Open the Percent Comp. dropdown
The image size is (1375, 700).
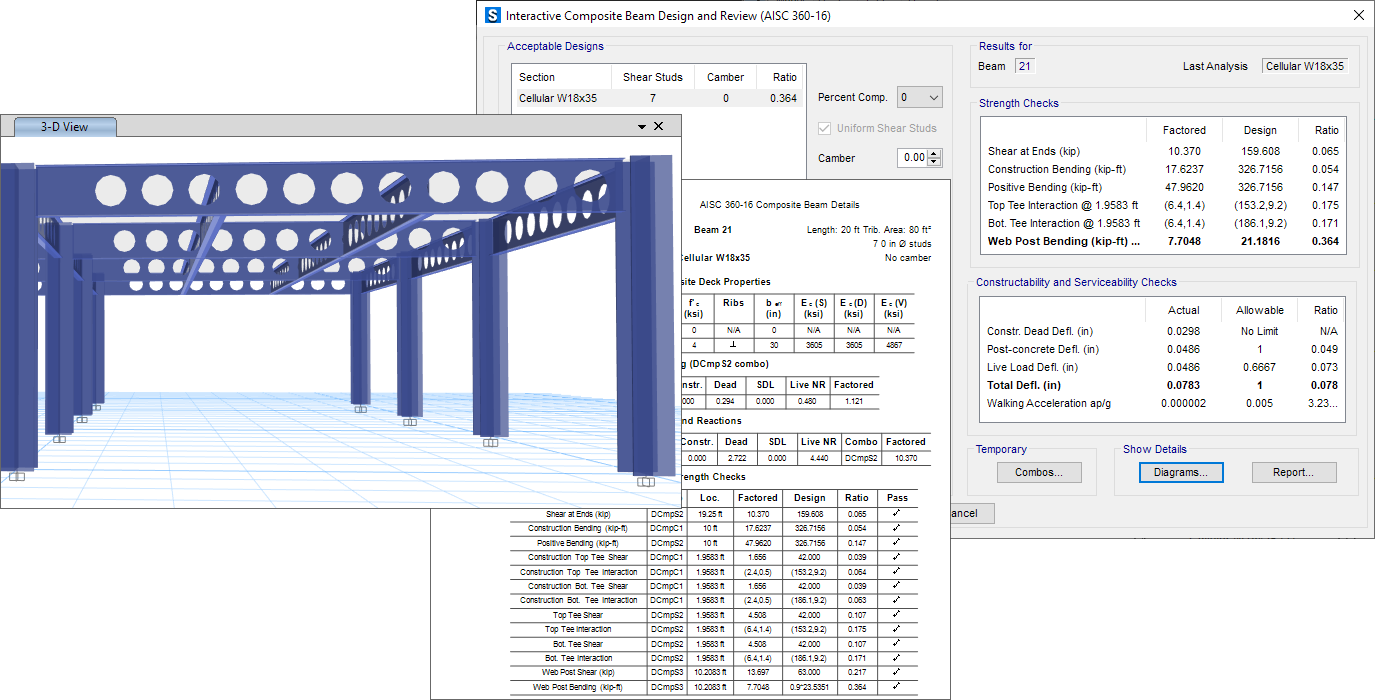[x=920, y=97]
